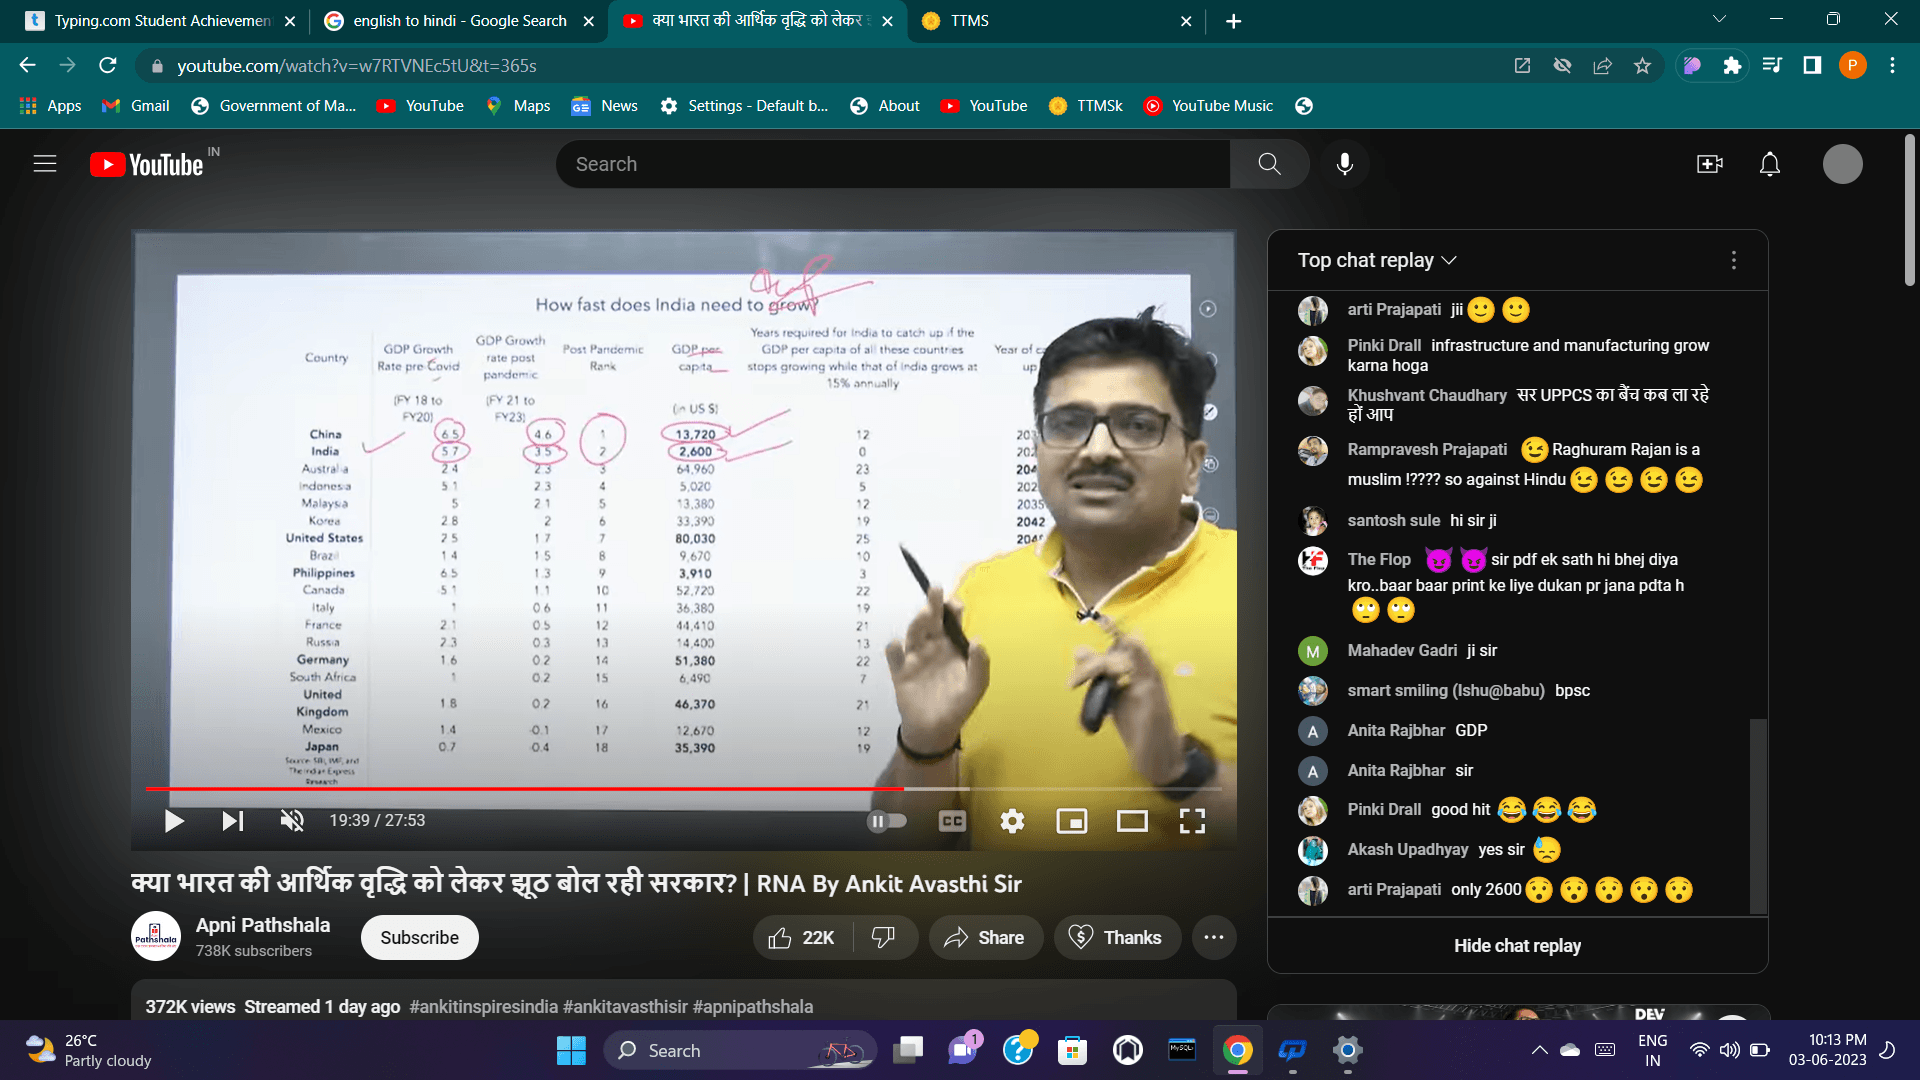Screen dimensions: 1920x1080
Task: Subscribe to Apni Pathshala channel
Action: pos(419,938)
